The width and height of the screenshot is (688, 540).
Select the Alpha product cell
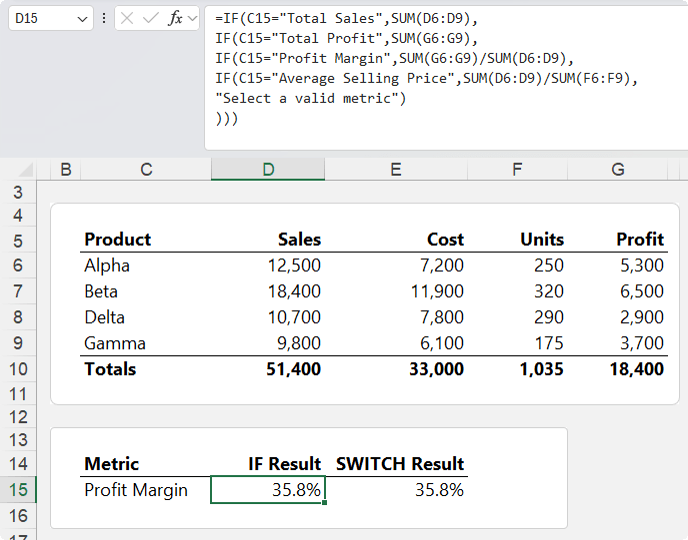[x=146, y=265]
